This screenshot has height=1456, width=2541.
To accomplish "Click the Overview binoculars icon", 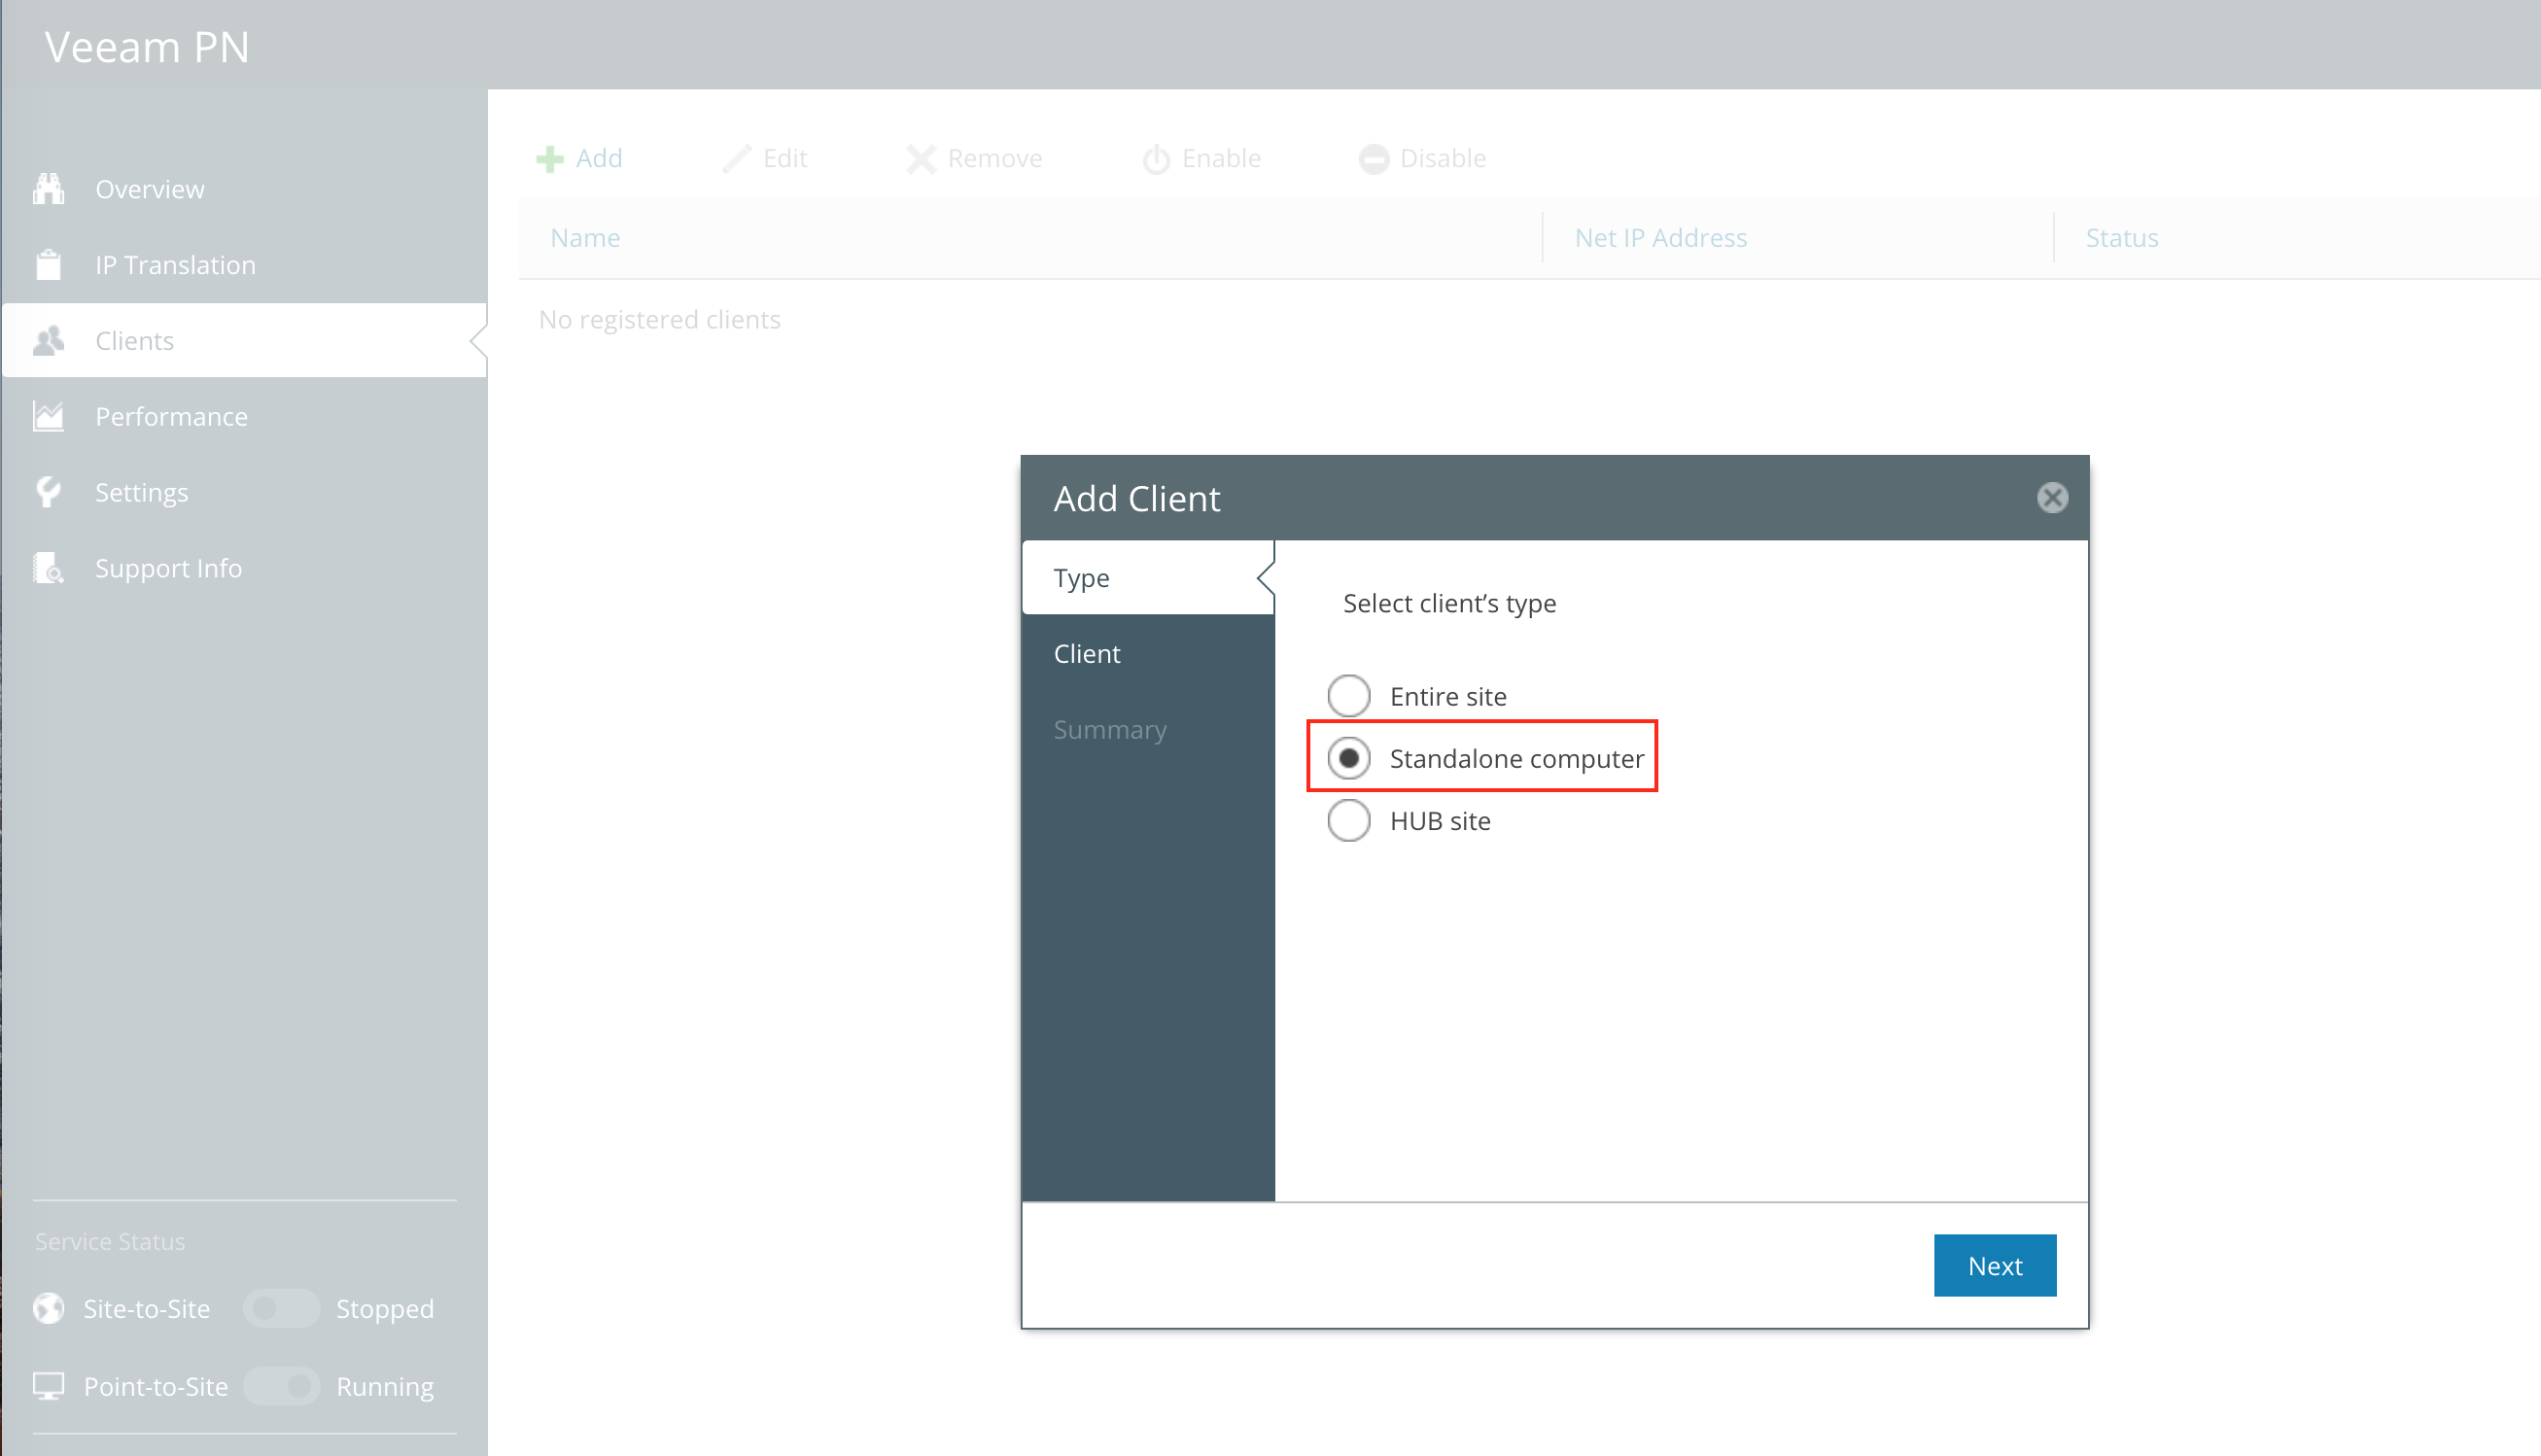I will pyautogui.click(x=48, y=189).
